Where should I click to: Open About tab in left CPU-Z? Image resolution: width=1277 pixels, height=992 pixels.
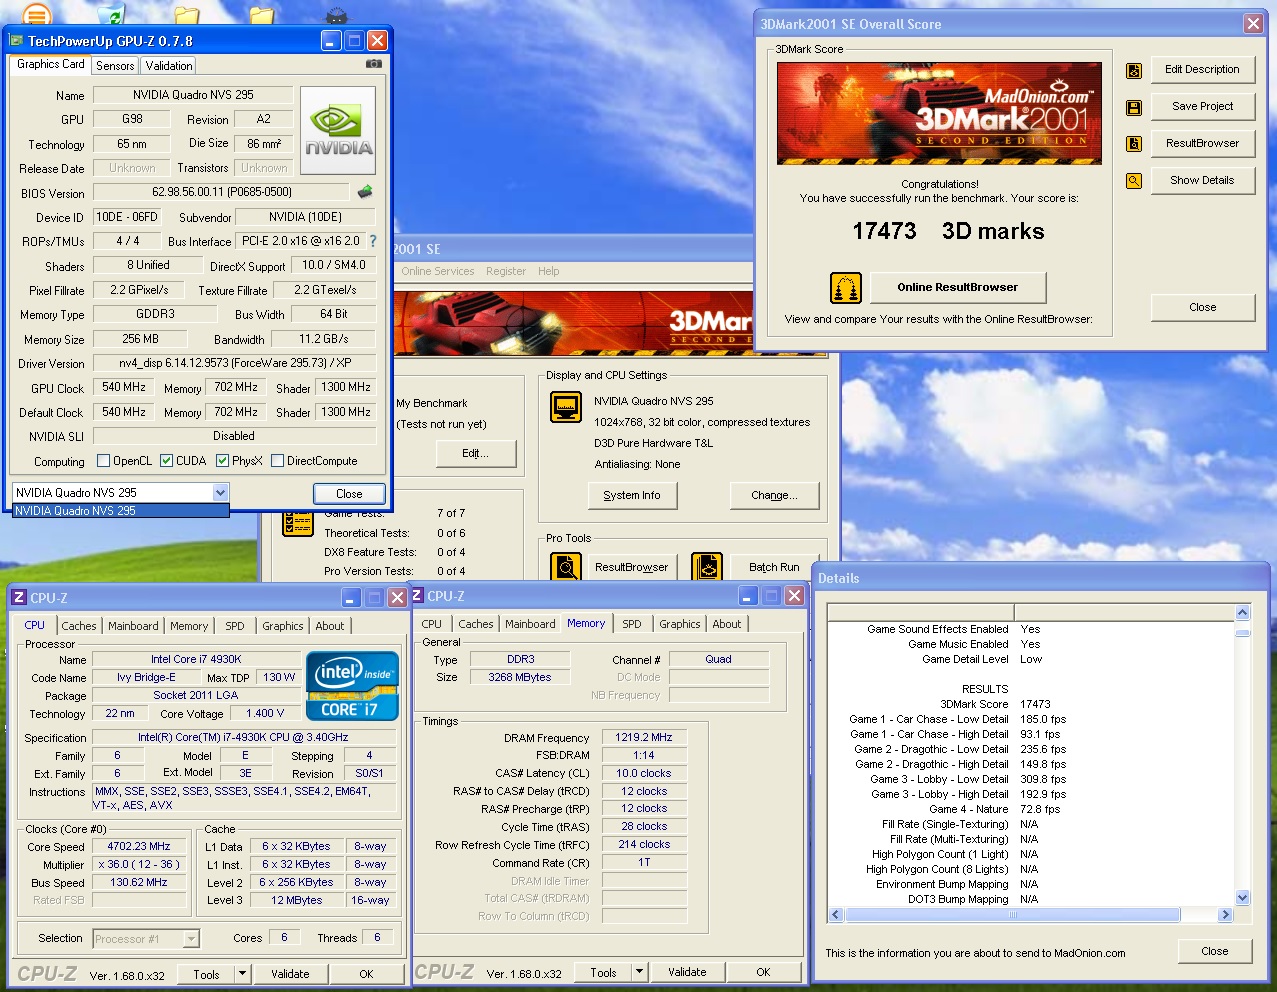pyautogui.click(x=330, y=626)
